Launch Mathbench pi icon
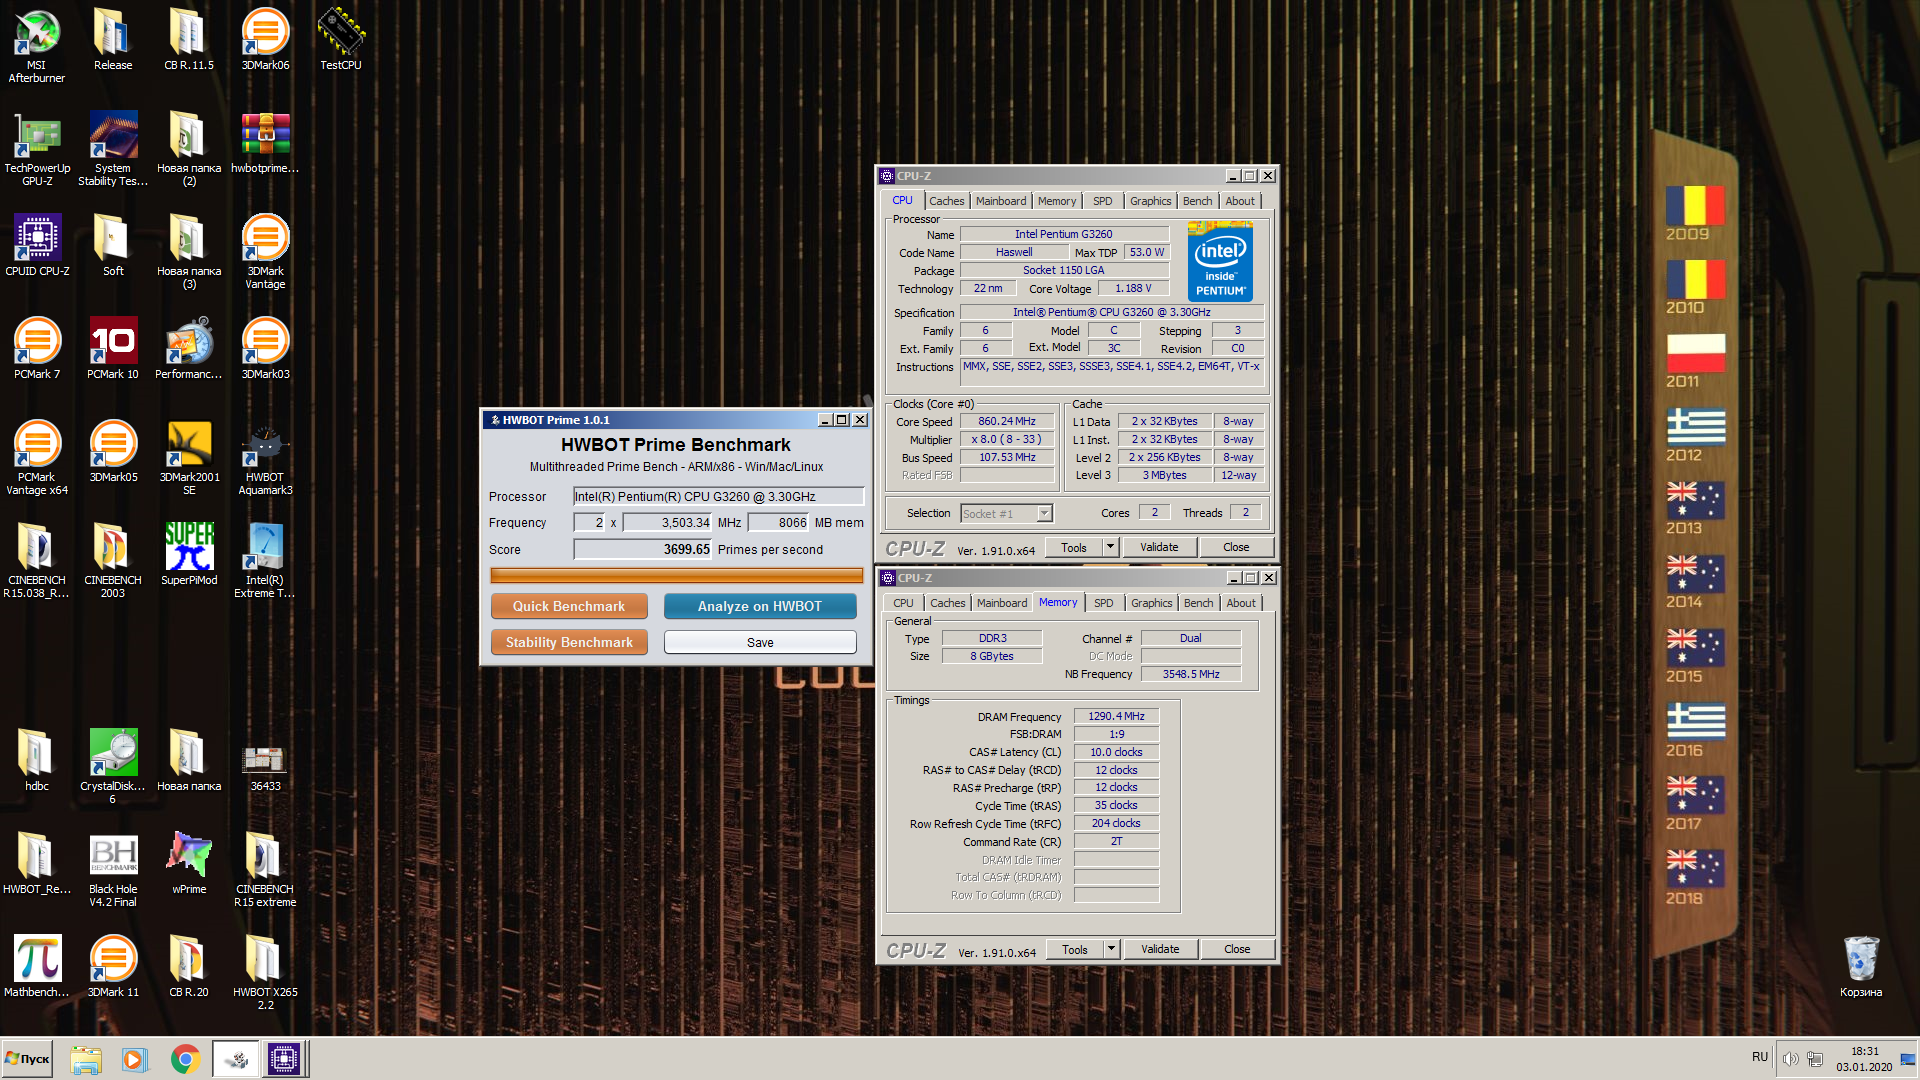 [37, 966]
